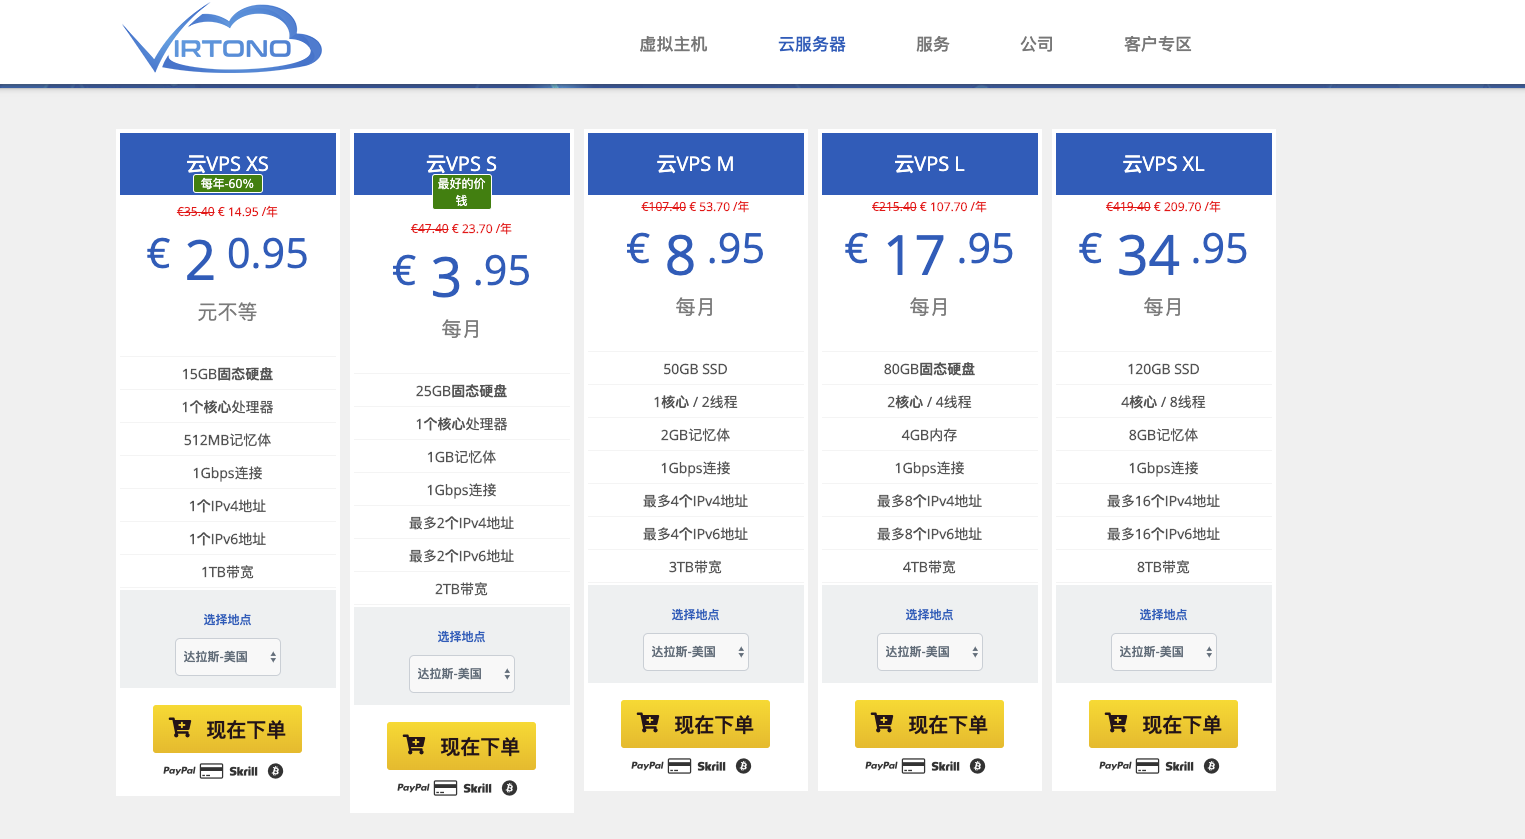The height and width of the screenshot is (839, 1525).
Task: Click Bitcoin icon under 云VPS S
Action: pos(510,788)
